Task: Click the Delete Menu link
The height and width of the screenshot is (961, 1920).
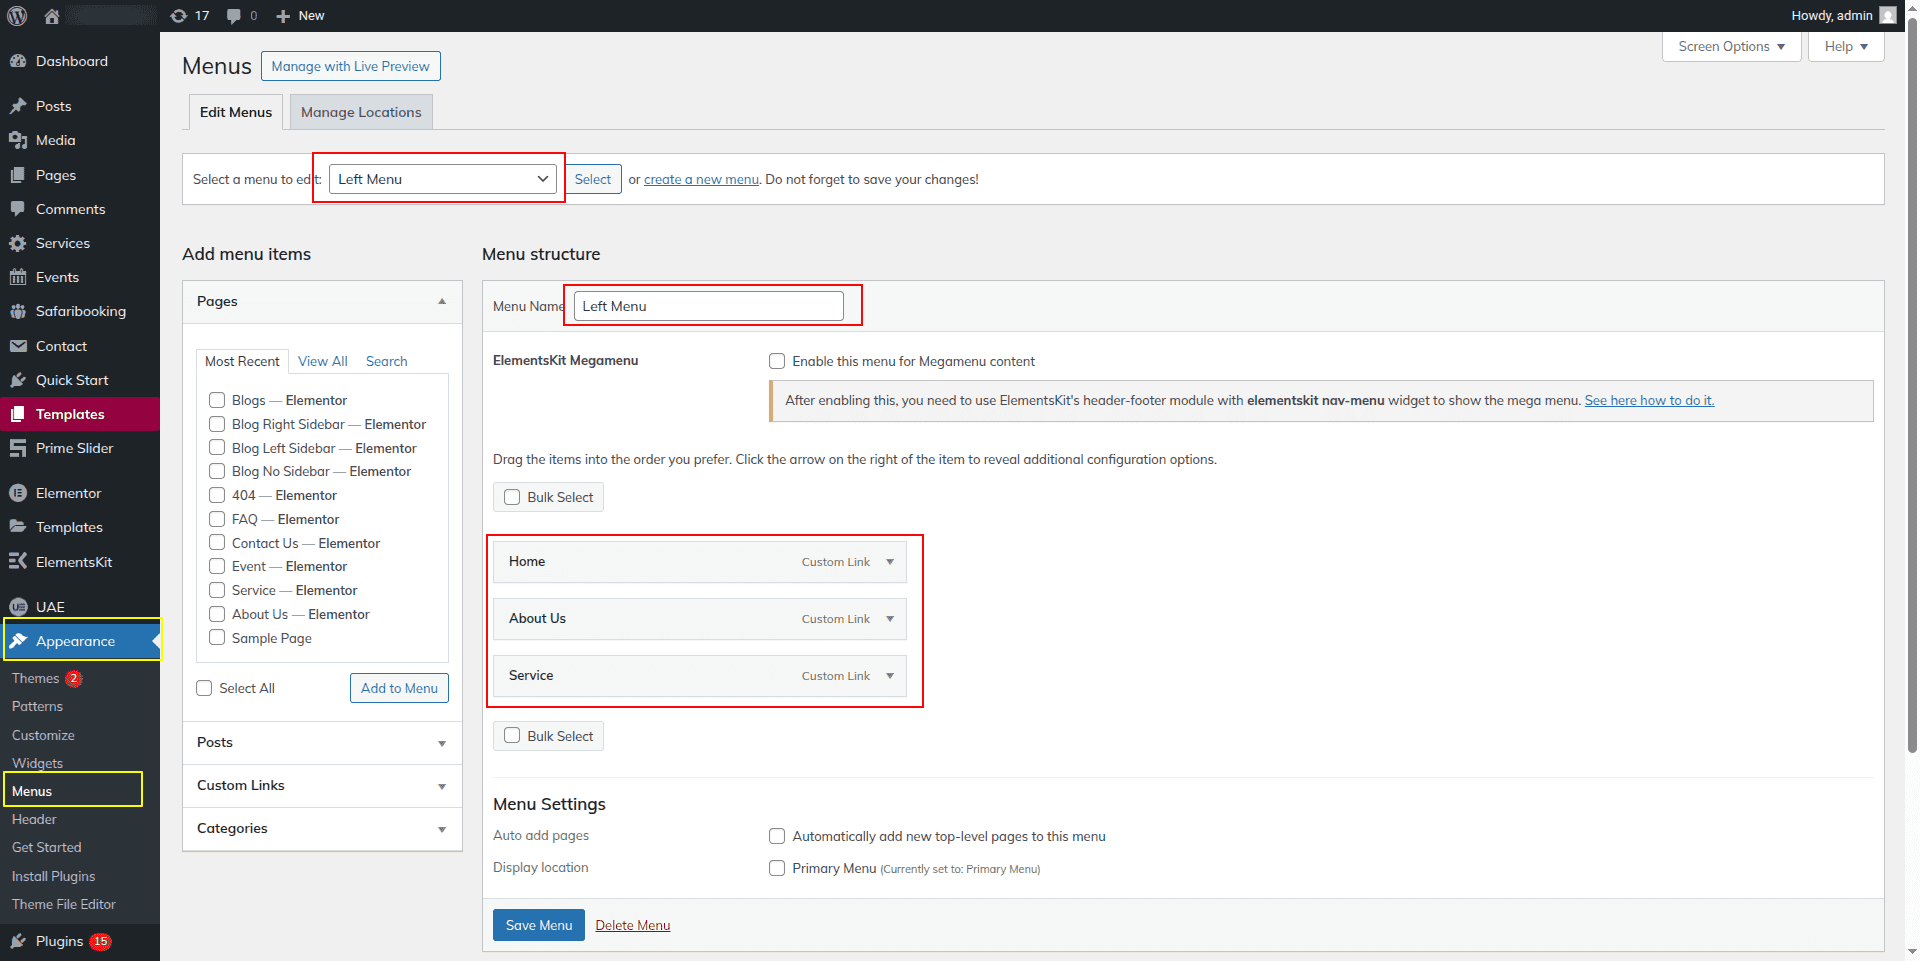Action: (632, 925)
